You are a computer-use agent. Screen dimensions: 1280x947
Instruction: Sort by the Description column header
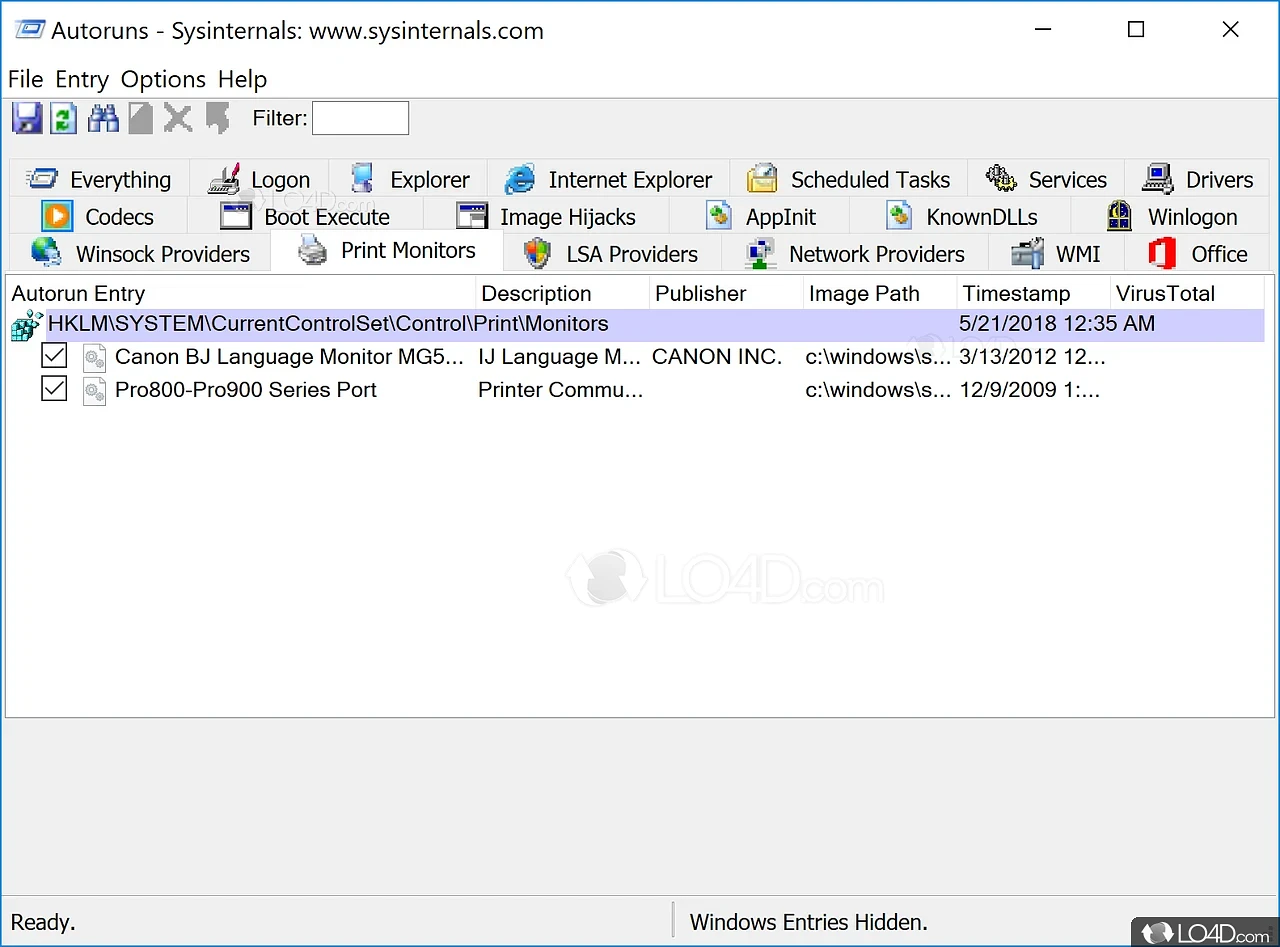click(563, 293)
